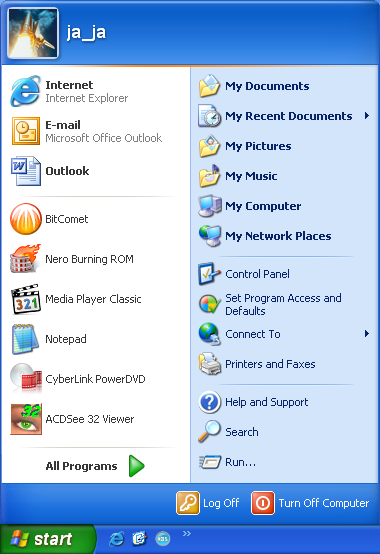The image size is (380, 554).
Task: Open the My Pictures folder
Action: tap(284, 146)
